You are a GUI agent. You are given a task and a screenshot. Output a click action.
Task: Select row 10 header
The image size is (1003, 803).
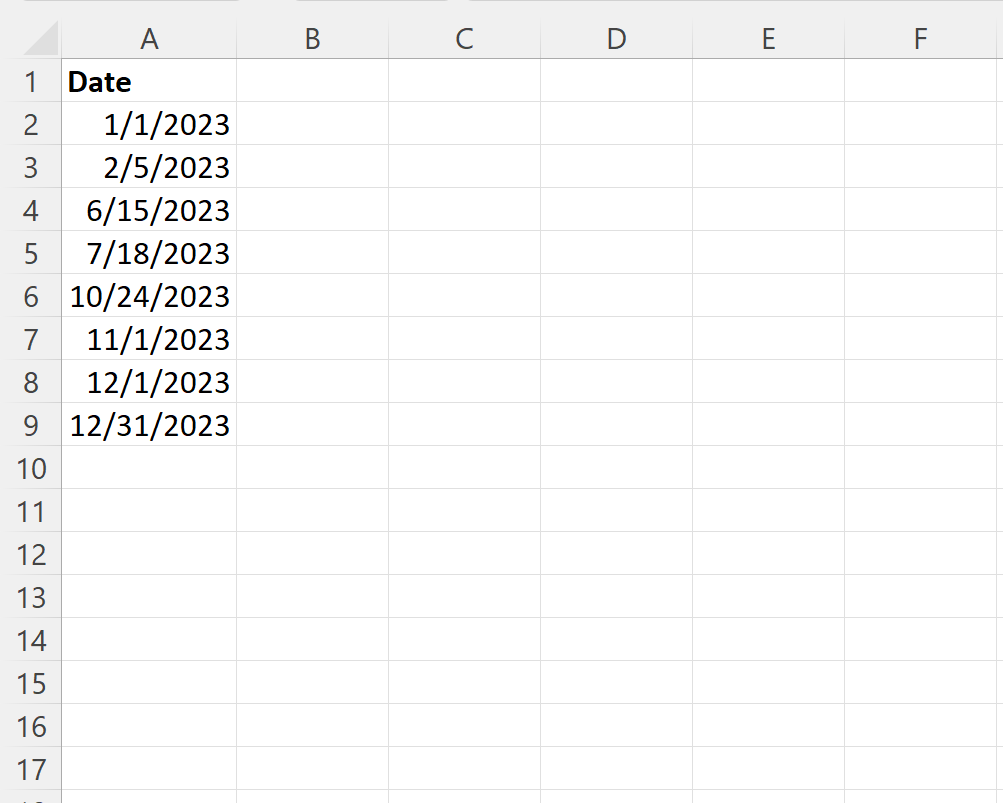click(x=31, y=468)
